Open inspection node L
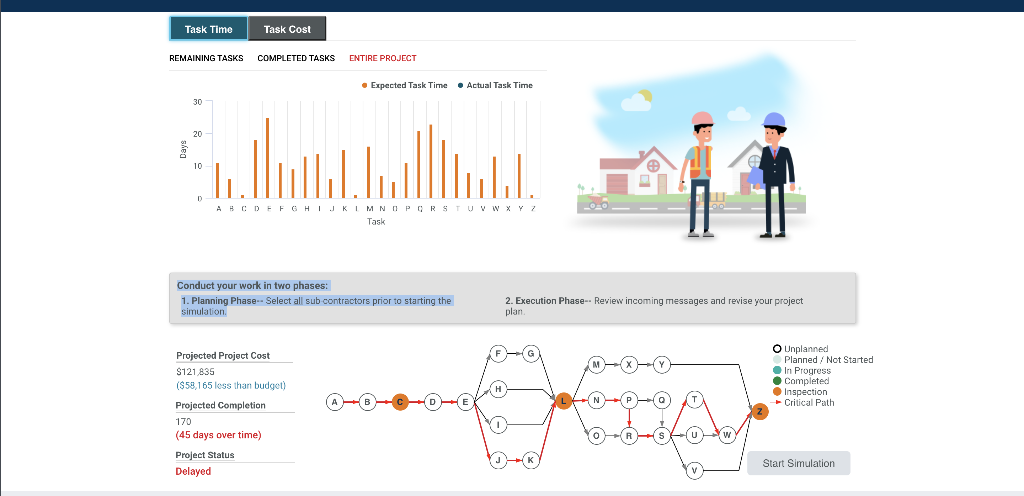Screen dimensions: 1024x496 pyautogui.click(x=564, y=401)
